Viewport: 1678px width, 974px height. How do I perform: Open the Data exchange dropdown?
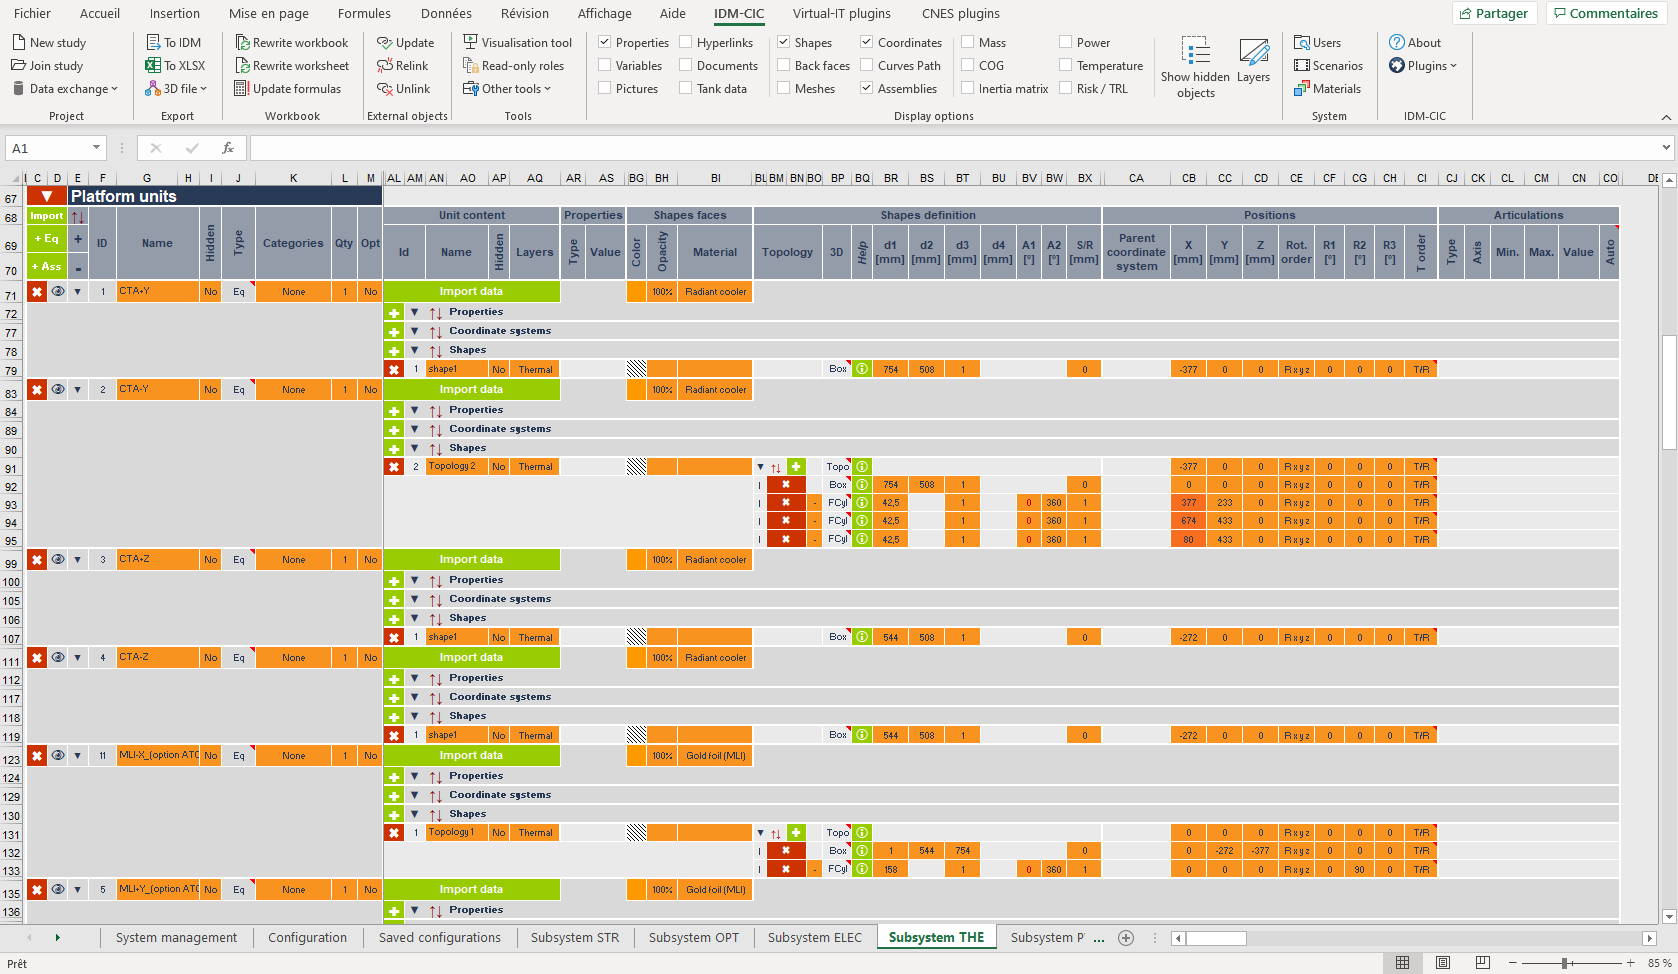point(65,88)
